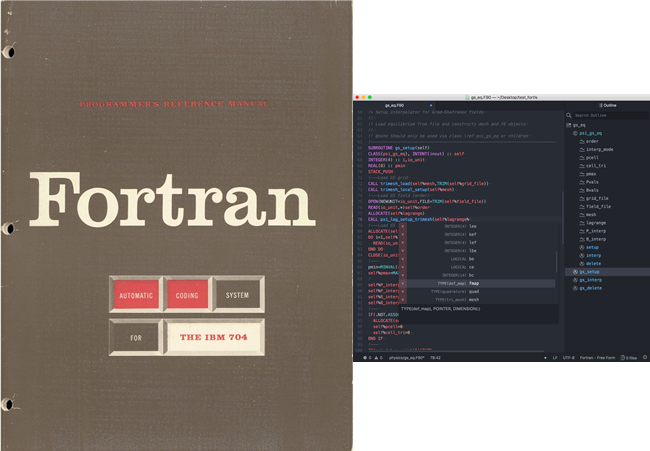Click the function icon beside gs_delete
This screenshot has width=650, height=451.
tap(575, 288)
